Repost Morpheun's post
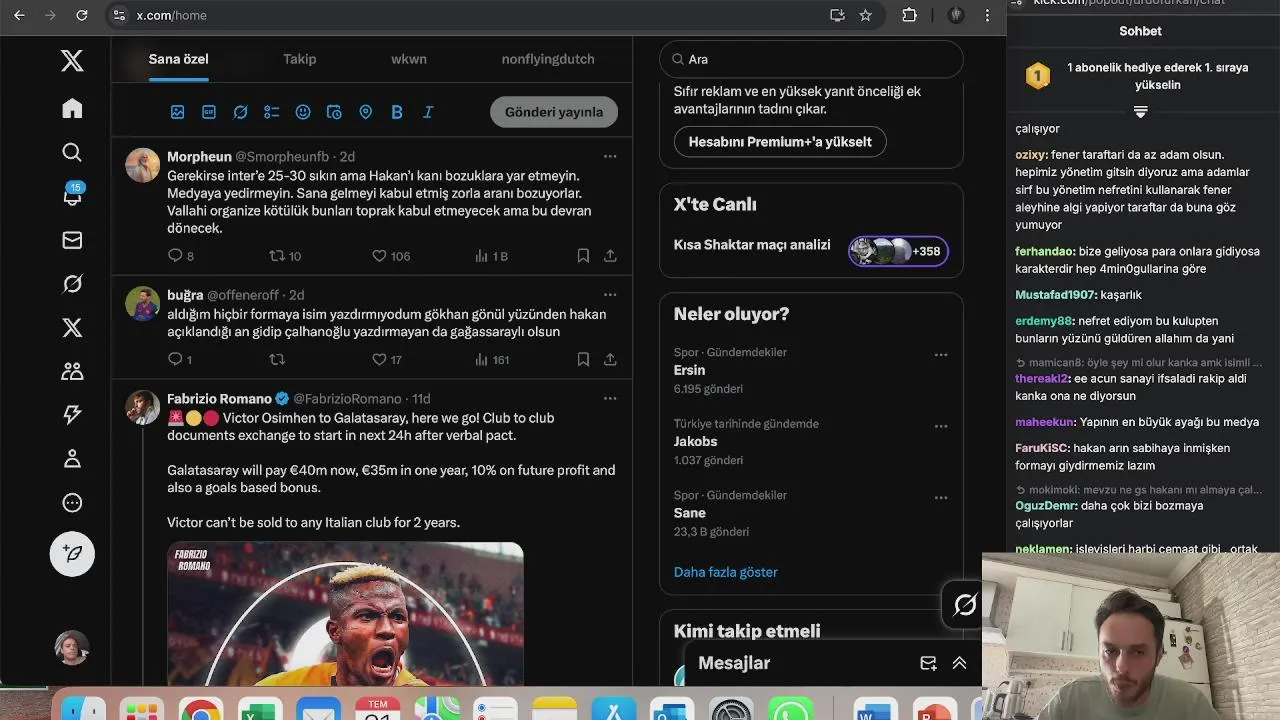Image resolution: width=1280 pixels, height=720 pixels. [x=278, y=256]
